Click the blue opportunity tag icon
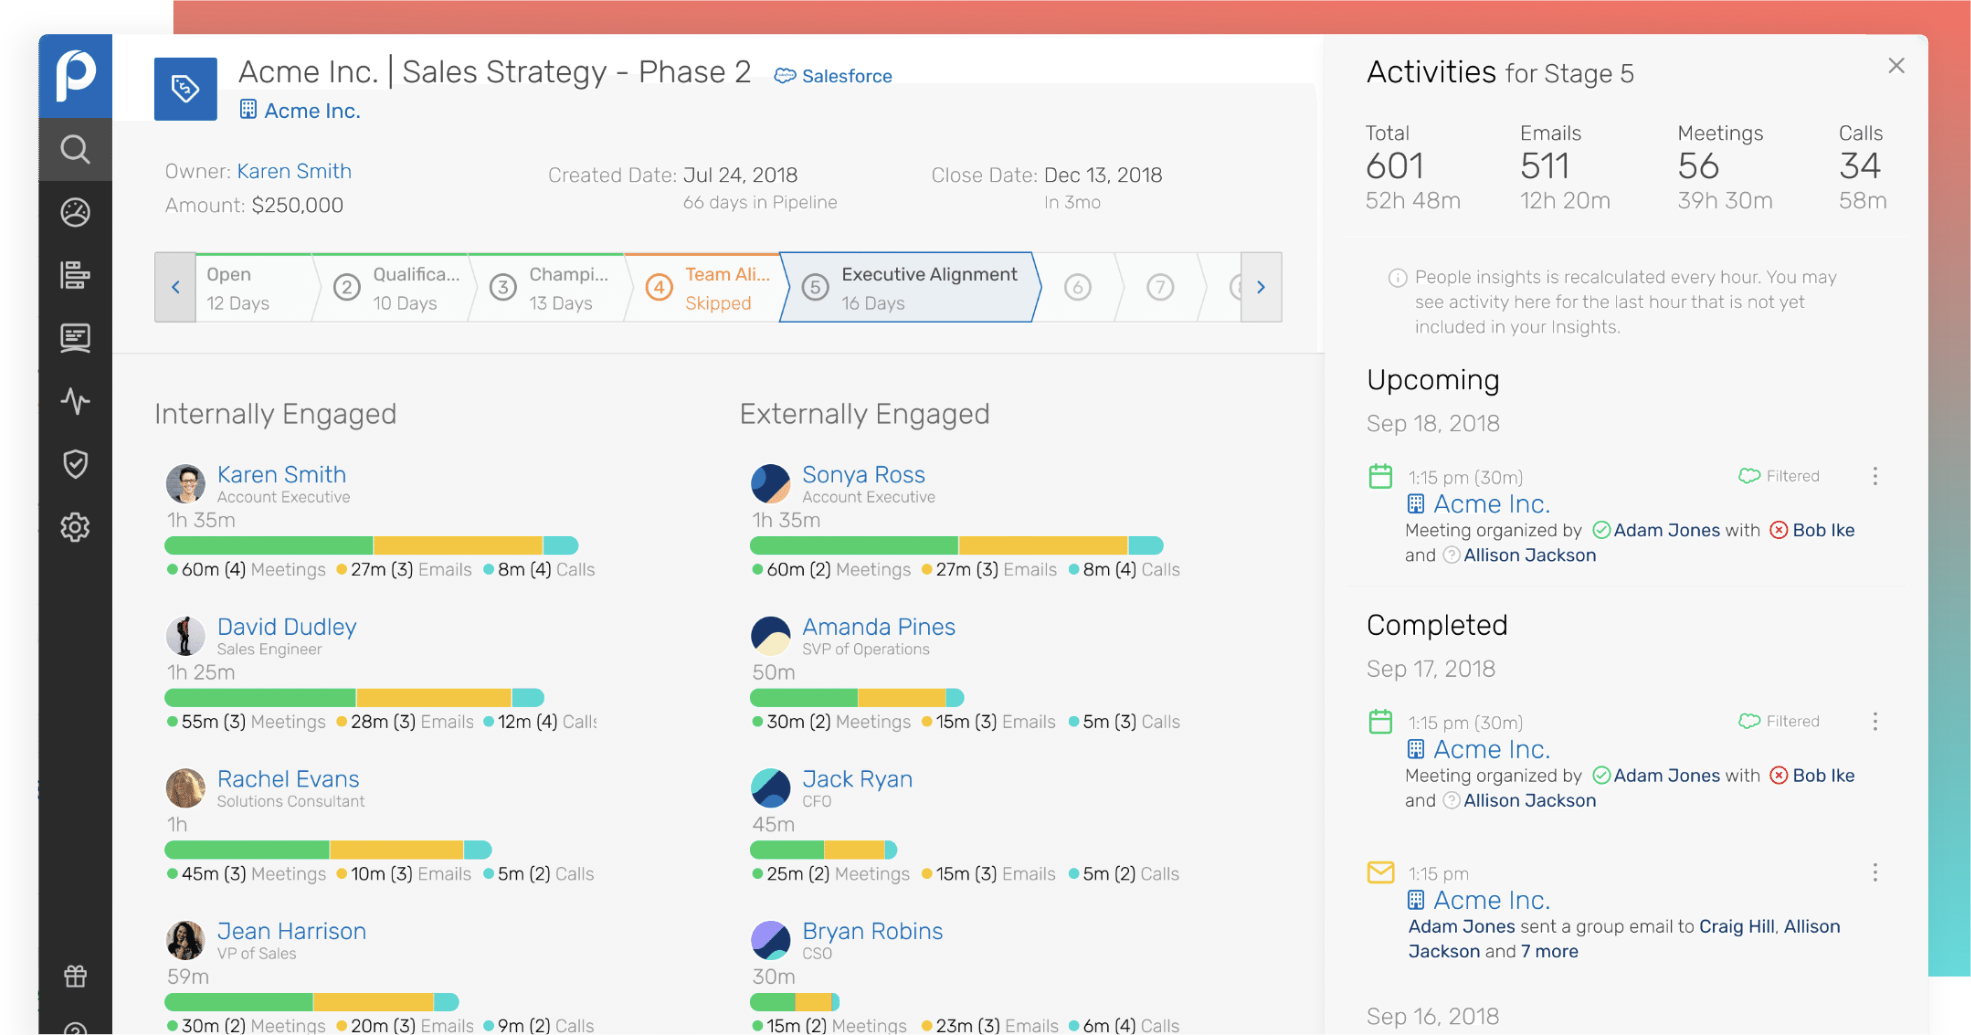The height and width of the screenshot is (1035, 1971). coord(185,89)
